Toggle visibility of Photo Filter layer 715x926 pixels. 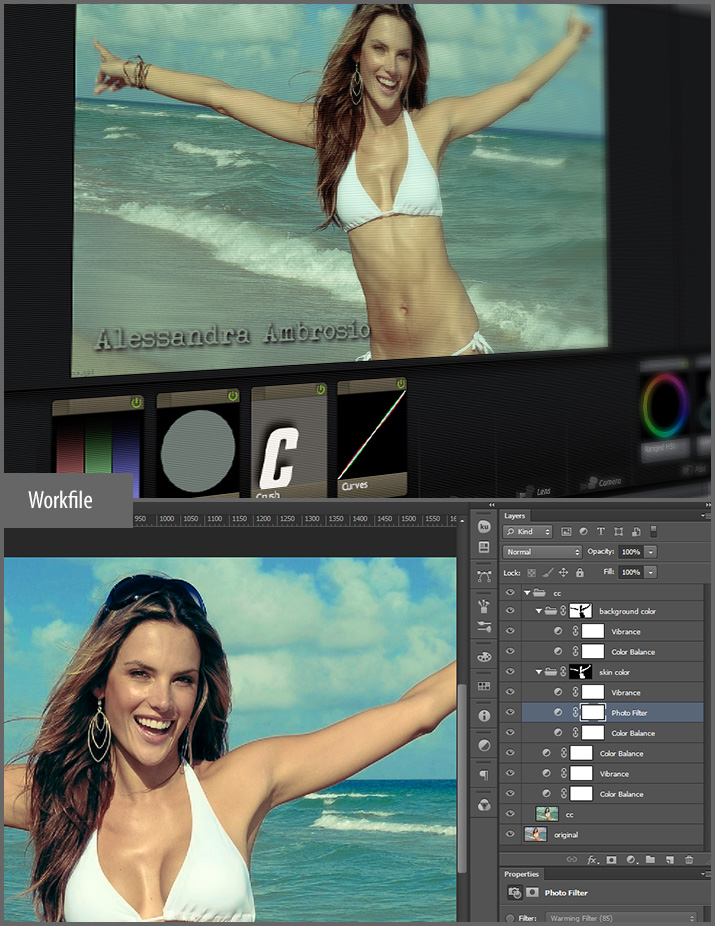tap(511, 713)
